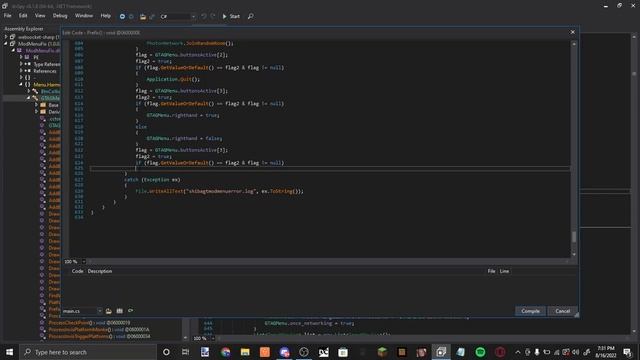Open the C# language dropdown
The height and width of the screenshot is (360, 640).
coord(177,16)
